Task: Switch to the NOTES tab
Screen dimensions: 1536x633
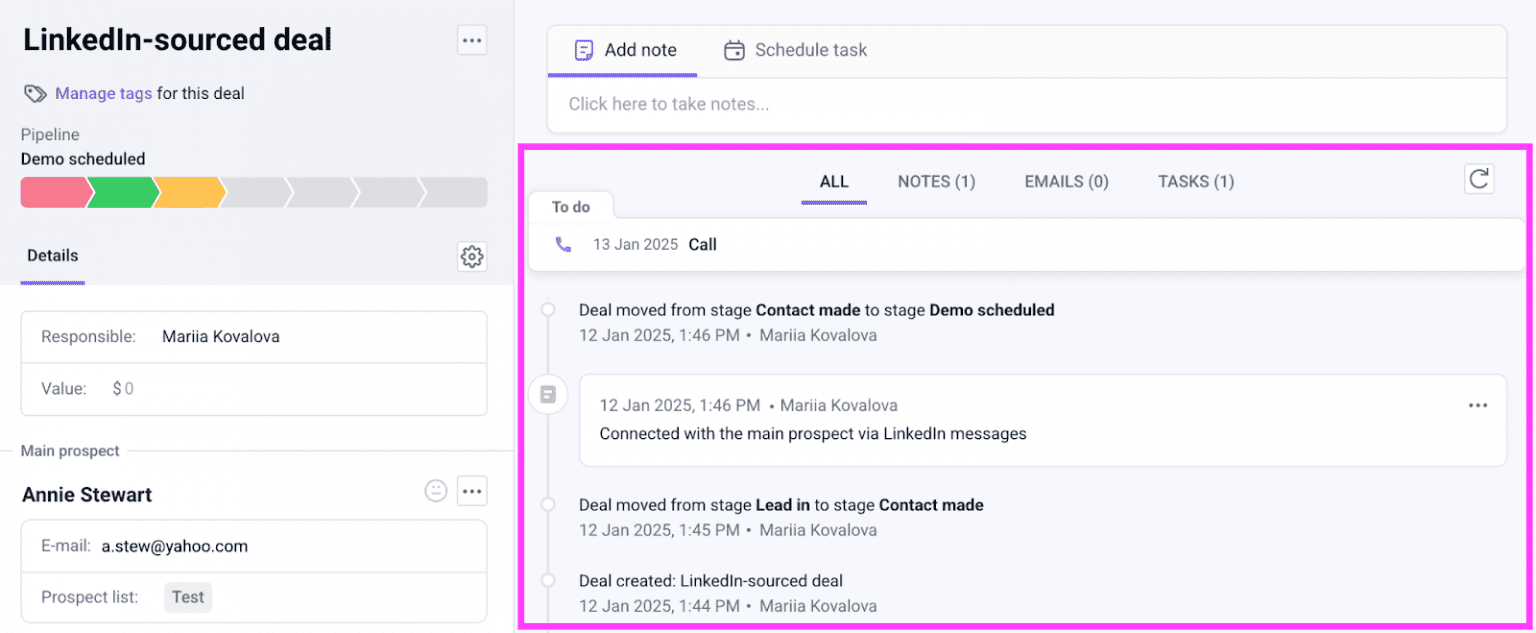Action: point(935,181)
